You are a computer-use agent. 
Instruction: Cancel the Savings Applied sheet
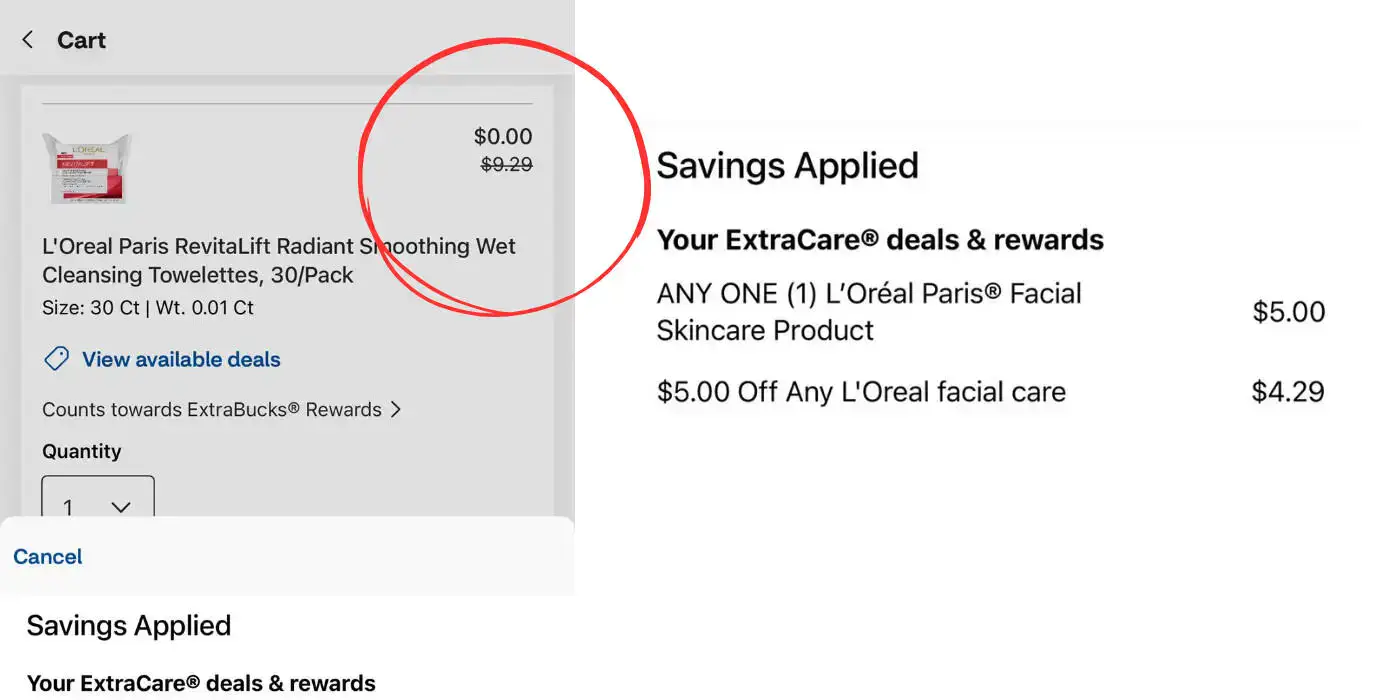[x=48, y=557]
